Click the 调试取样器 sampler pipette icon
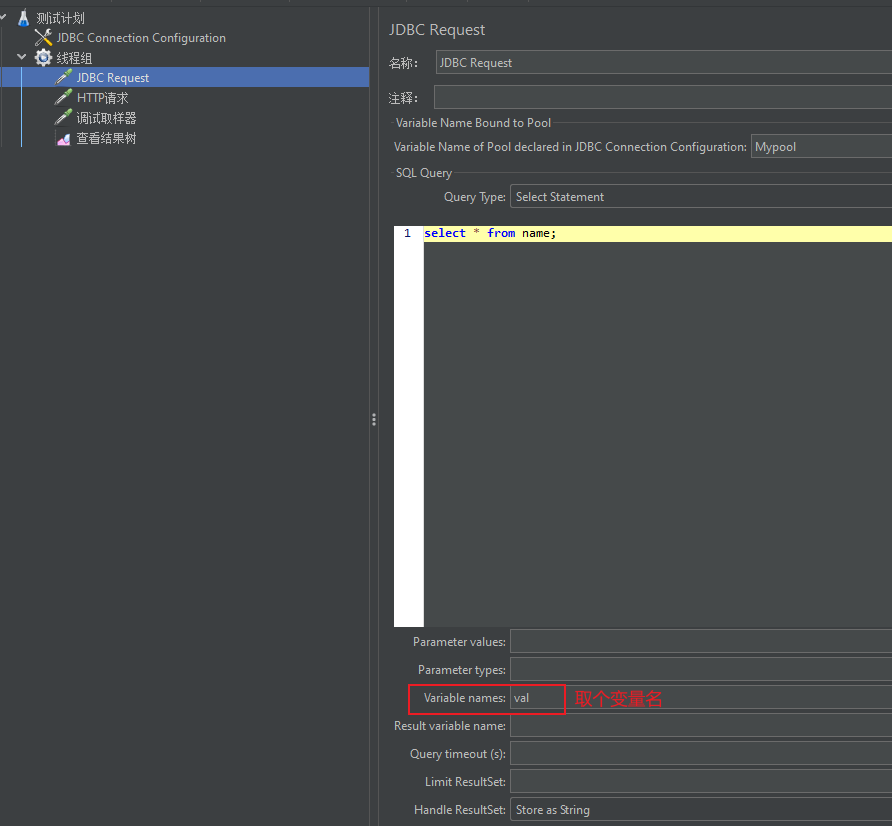The image size is (892, 826). (x=63, y=118)
